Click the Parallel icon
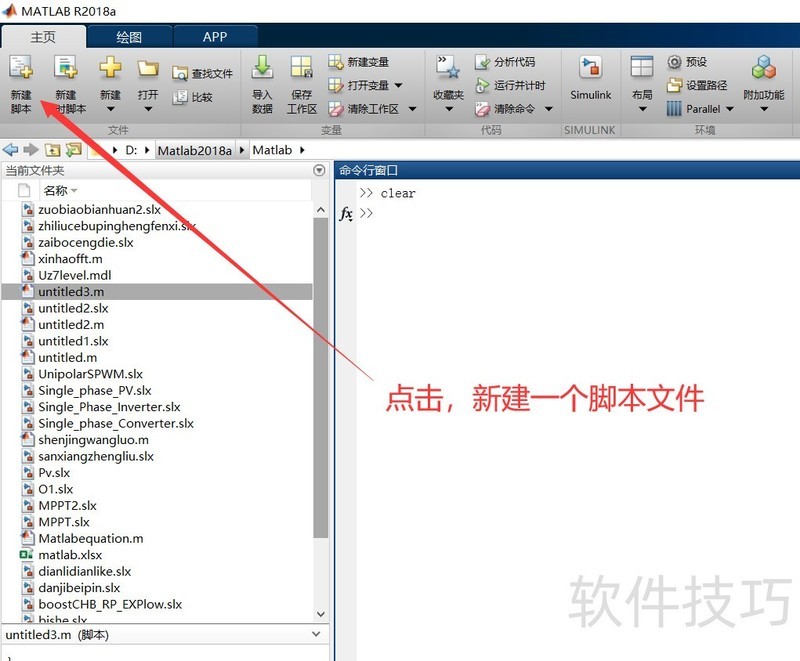The width and height of the screenshot is (800, 661). (674, 109)
